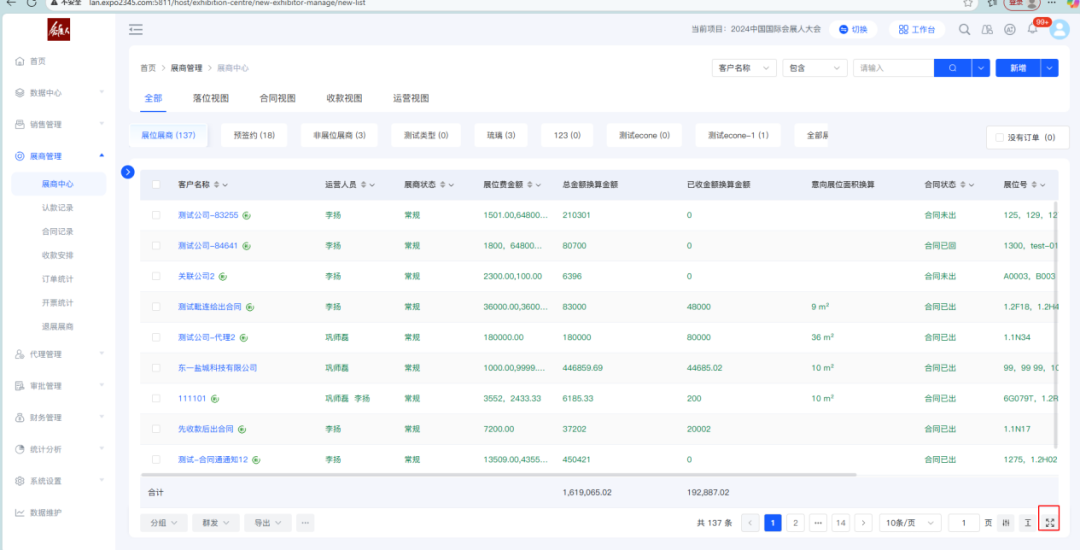
Task: Click the blue arrow panel expander
Action: point(127,171)
